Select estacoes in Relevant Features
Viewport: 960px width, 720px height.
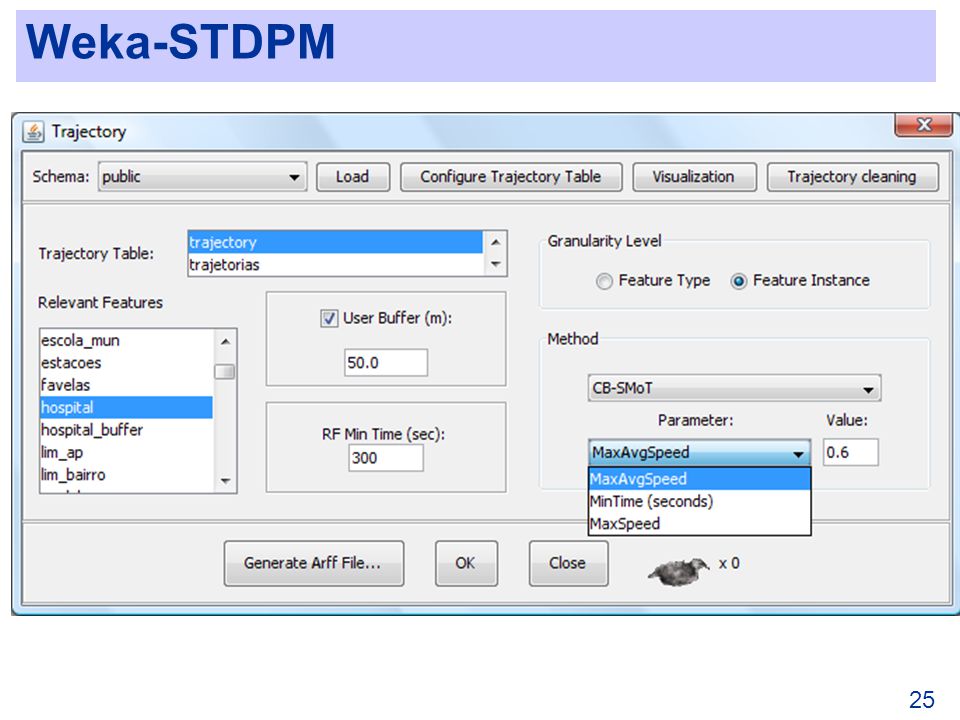coord(127,362)
